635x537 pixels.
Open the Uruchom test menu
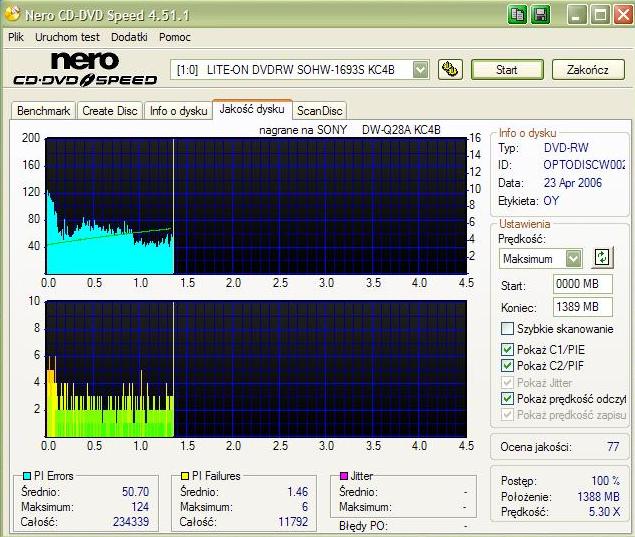tap(67, 37)
